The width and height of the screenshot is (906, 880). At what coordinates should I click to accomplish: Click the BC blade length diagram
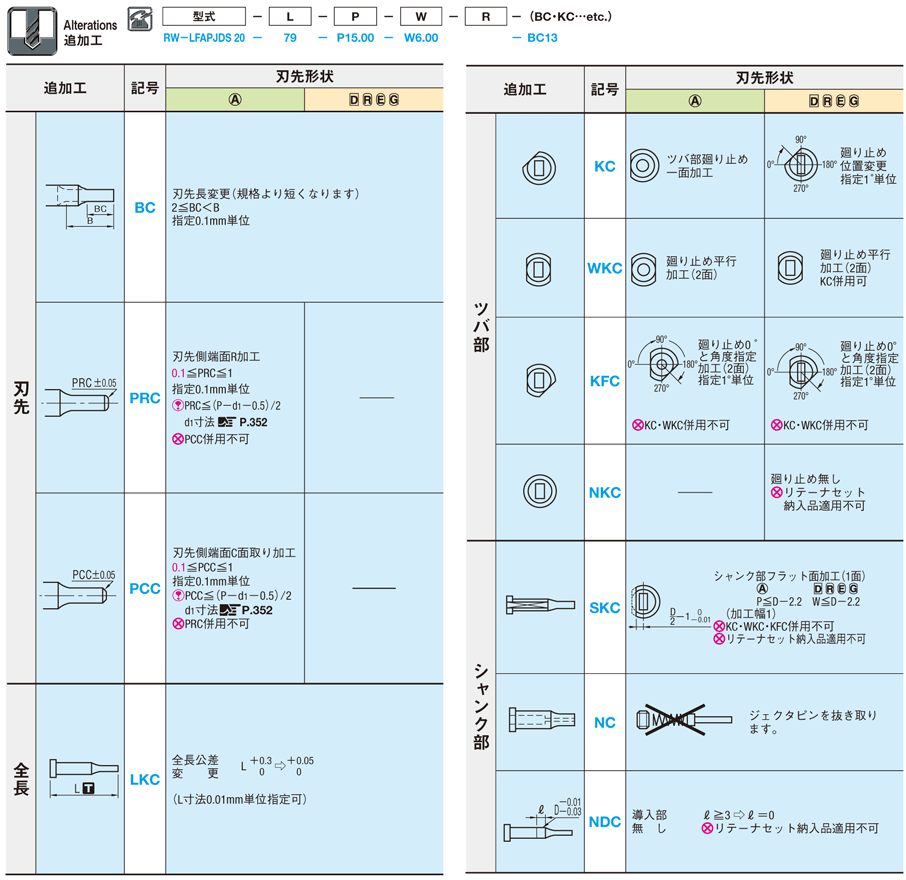tap(79, 207)
